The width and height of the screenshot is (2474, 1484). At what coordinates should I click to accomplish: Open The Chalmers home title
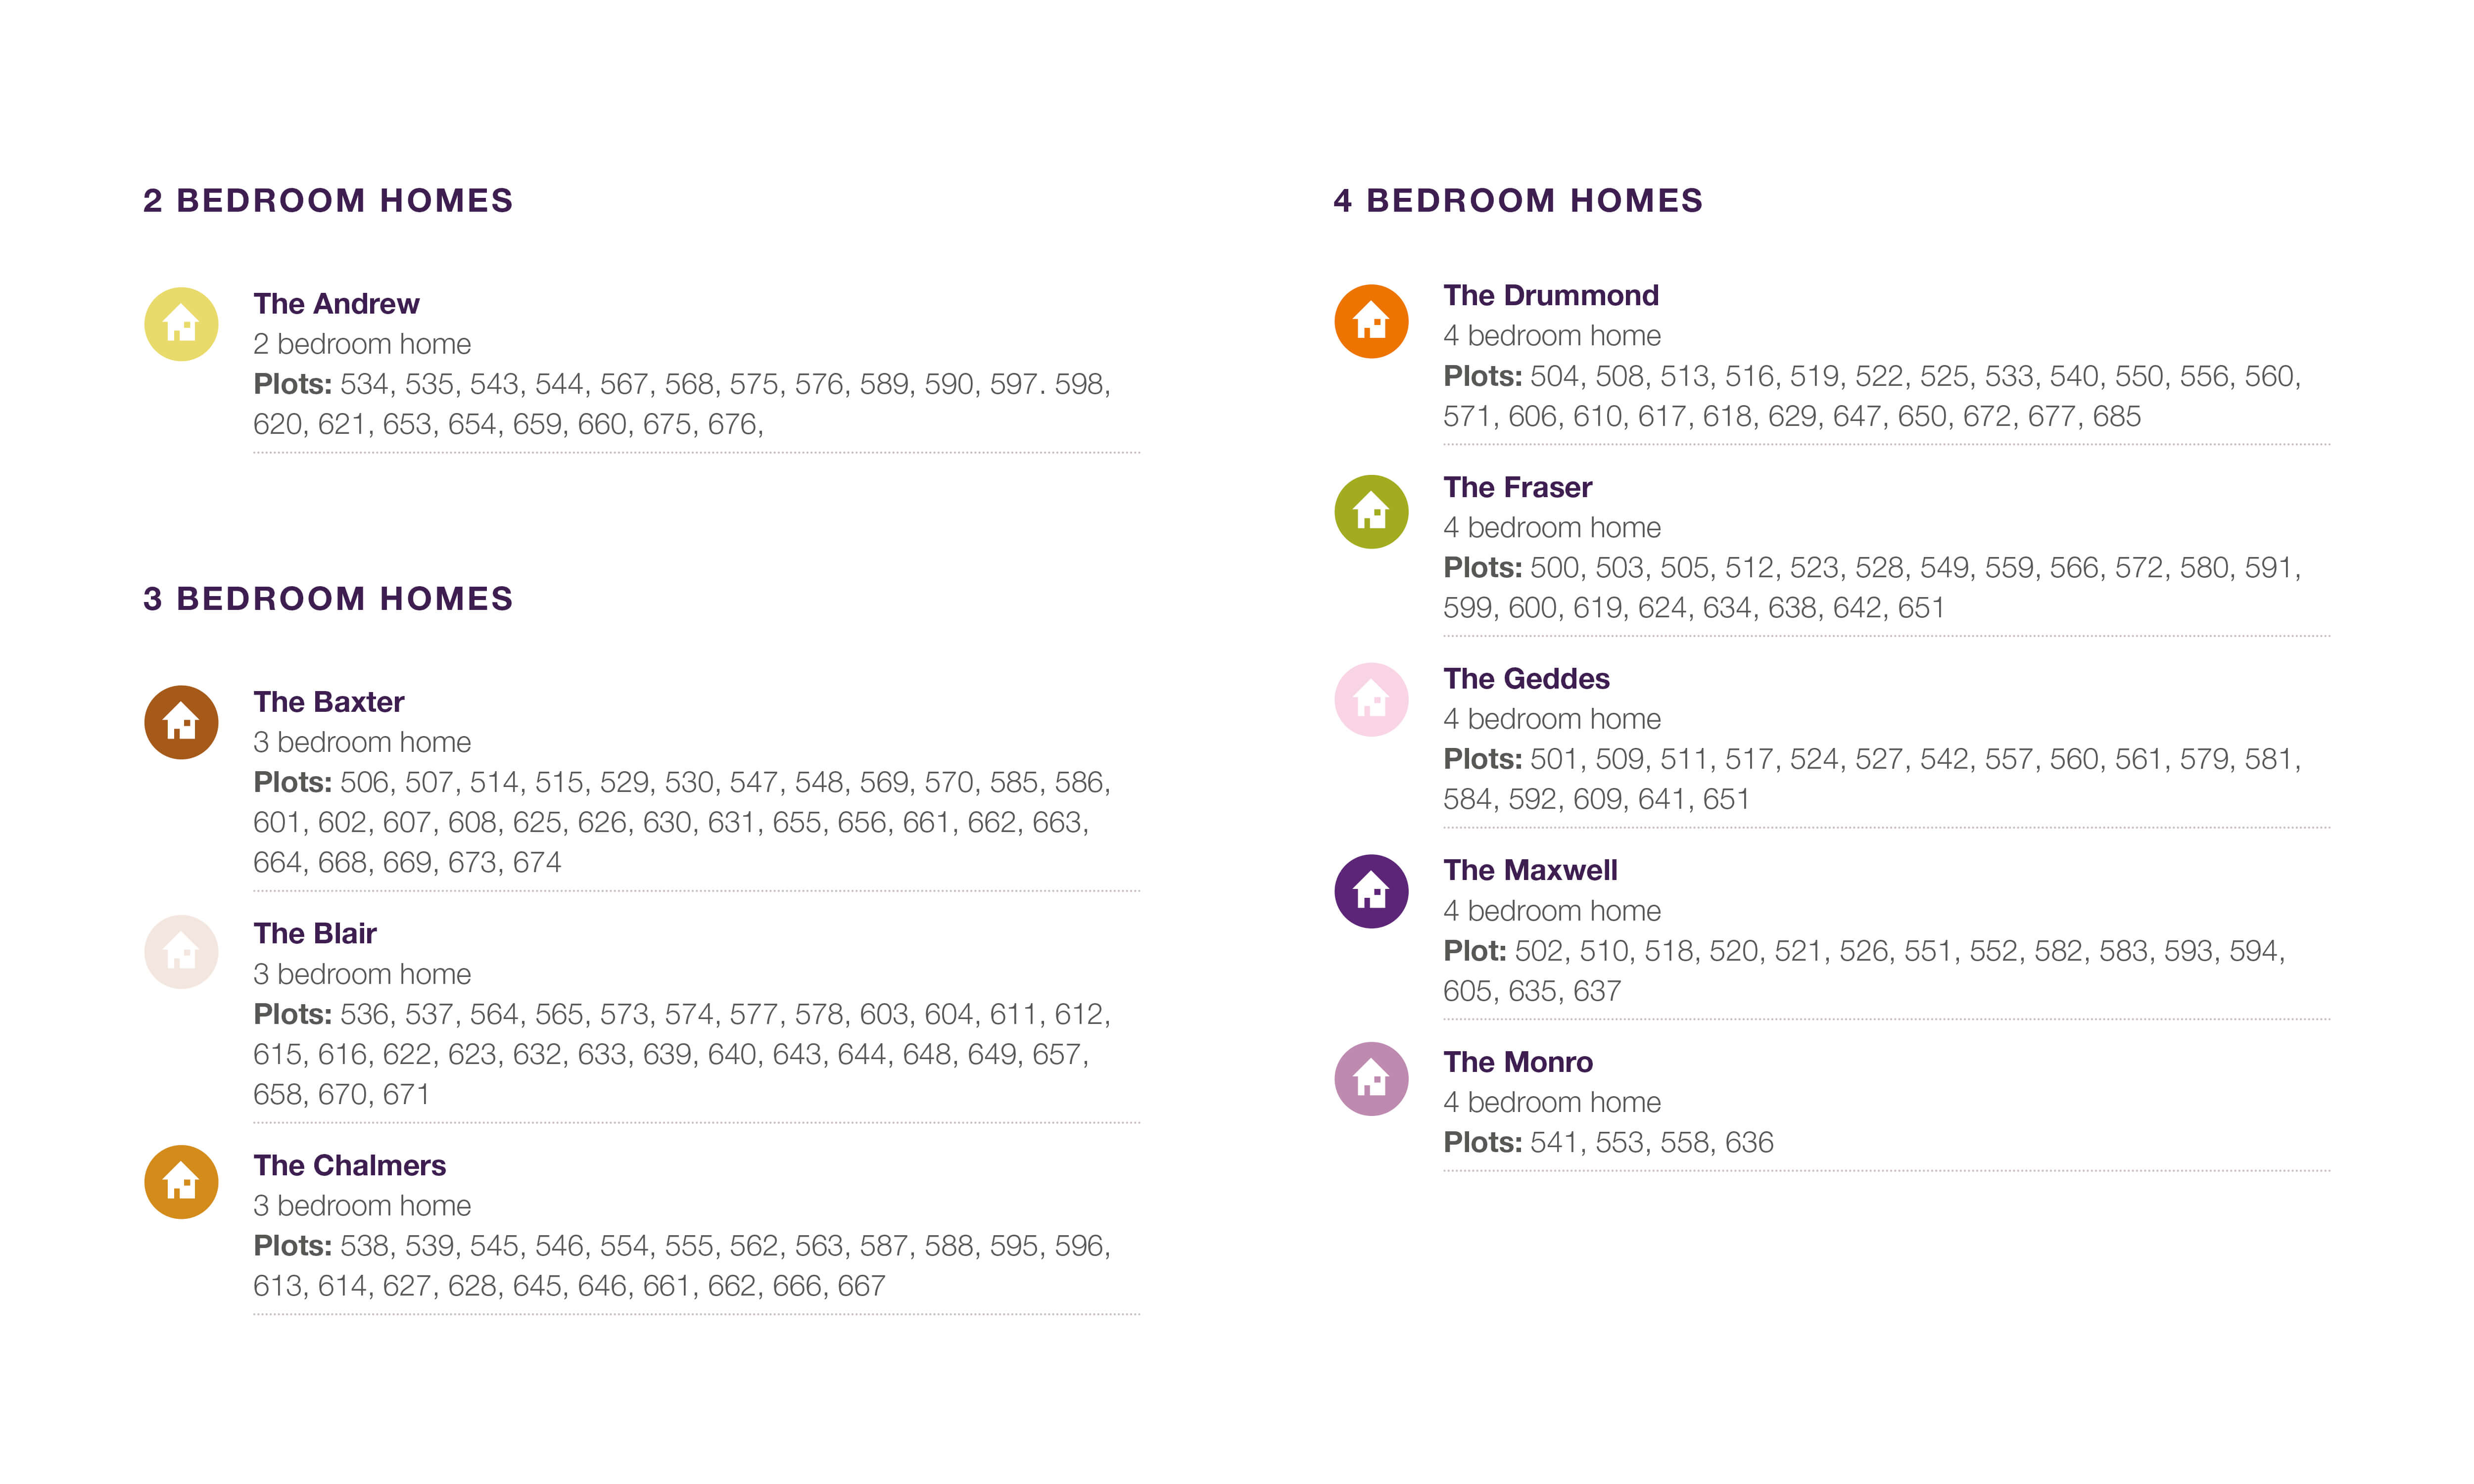pyautogui.click(x=349, y=1165)
